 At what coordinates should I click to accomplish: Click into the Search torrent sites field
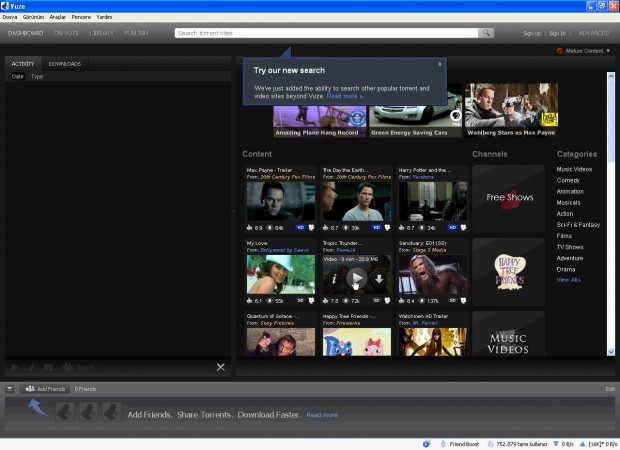[325, 33]
